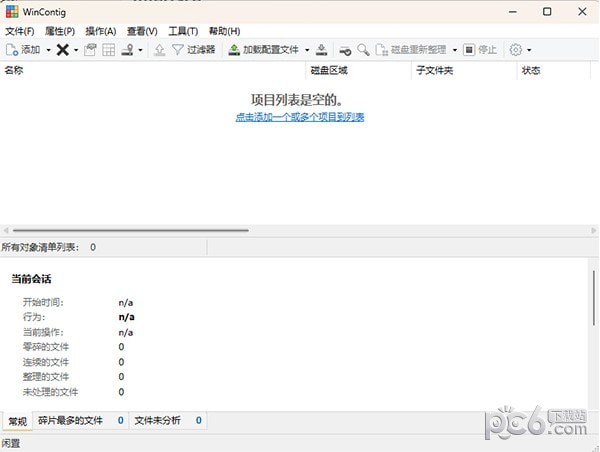The width and height of the screenshot is (600, 452).
Task: Open the 属性(P) menu
Action: coord(60,31)
